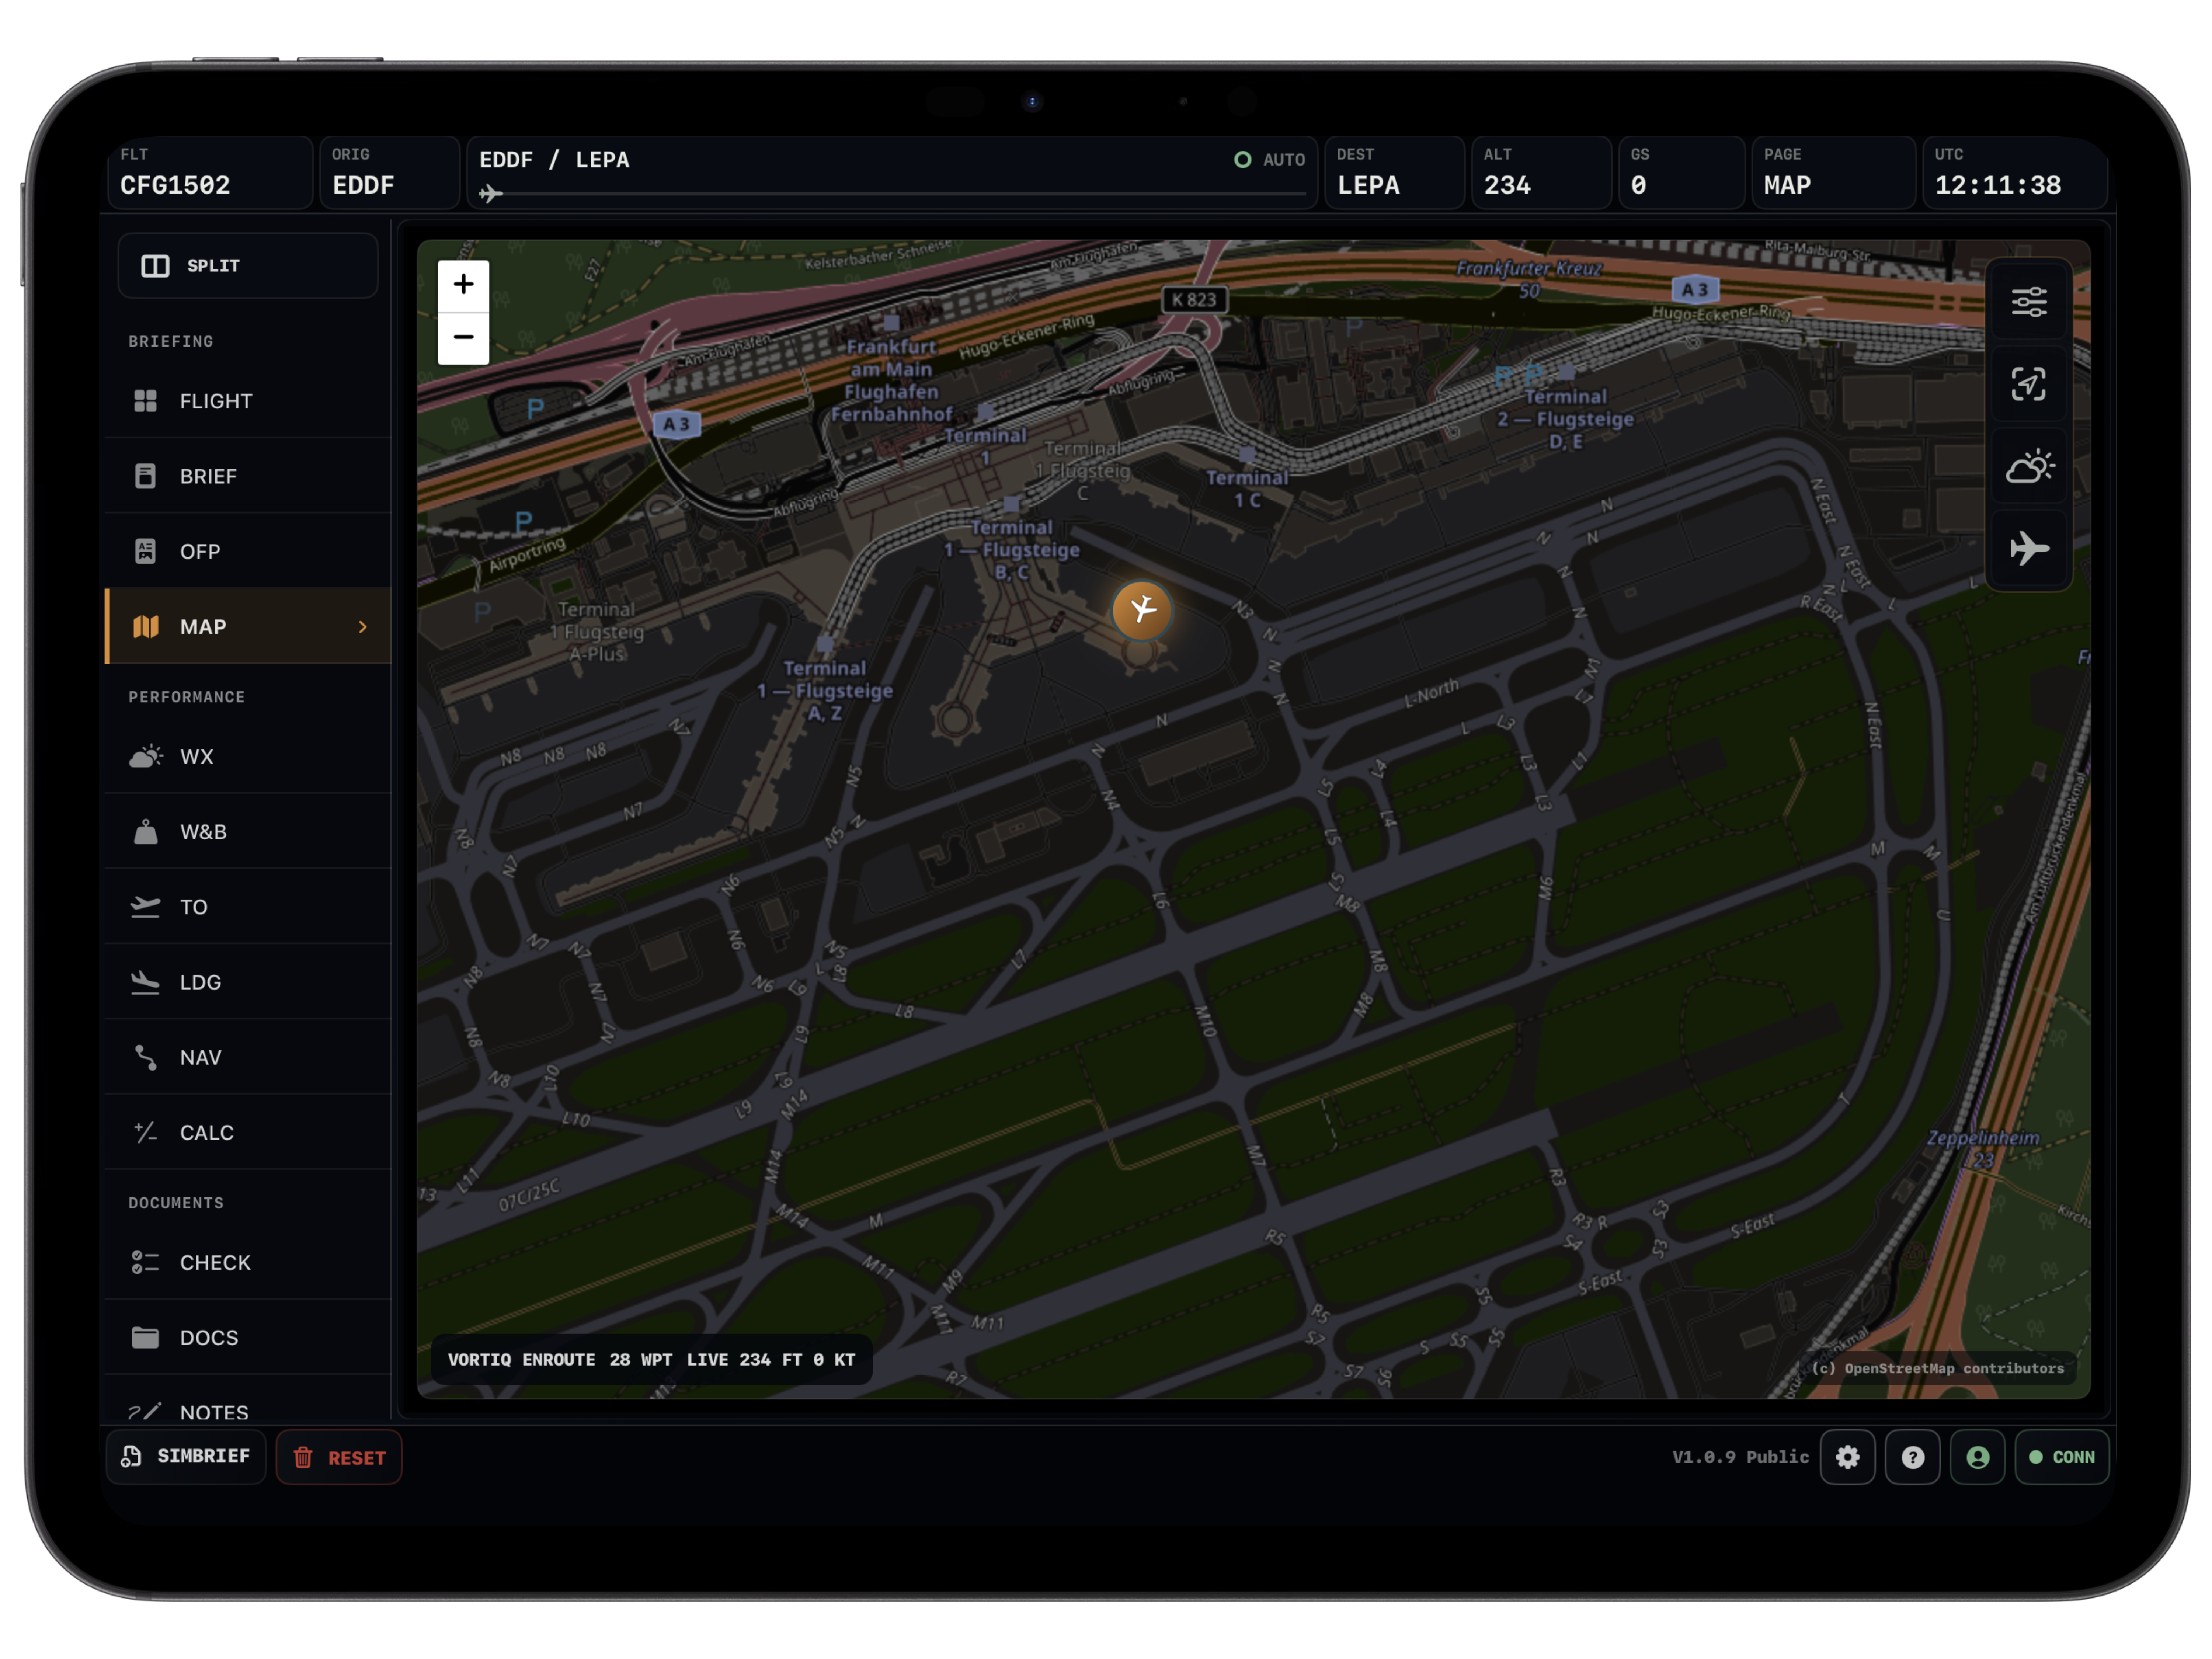Open the SPLIT view button

pyautogui.click(x=248, y=266)
